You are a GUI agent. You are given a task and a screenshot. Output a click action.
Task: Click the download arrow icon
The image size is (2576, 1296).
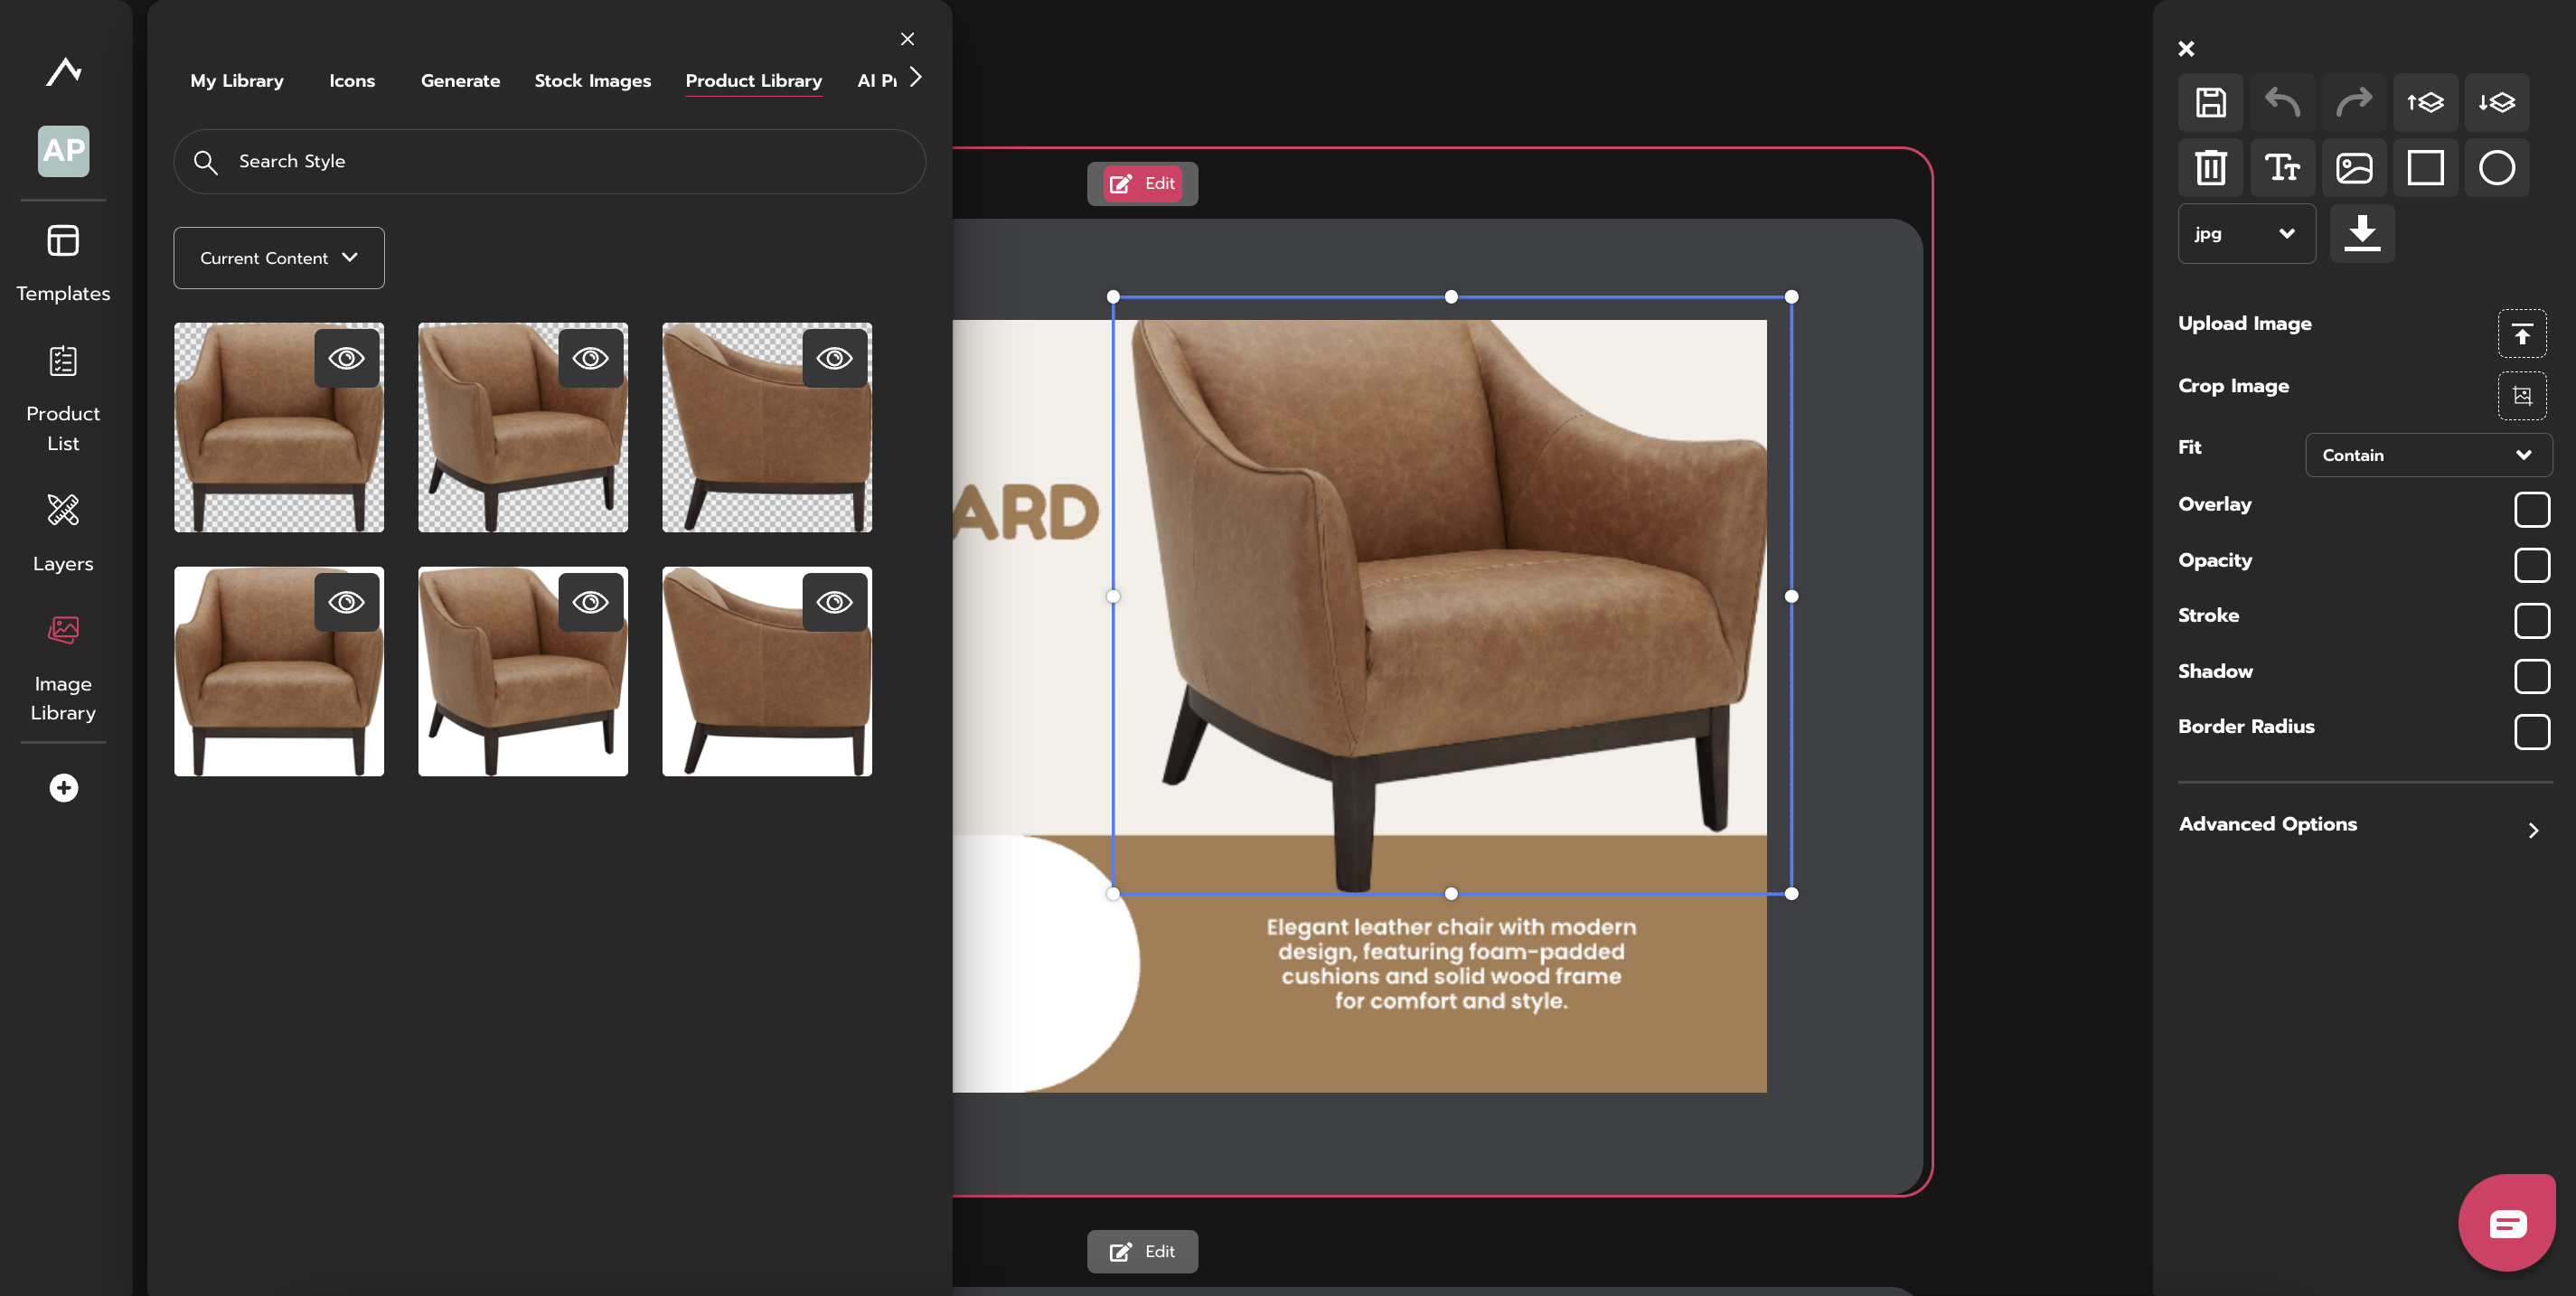(x=2361, y=233)
